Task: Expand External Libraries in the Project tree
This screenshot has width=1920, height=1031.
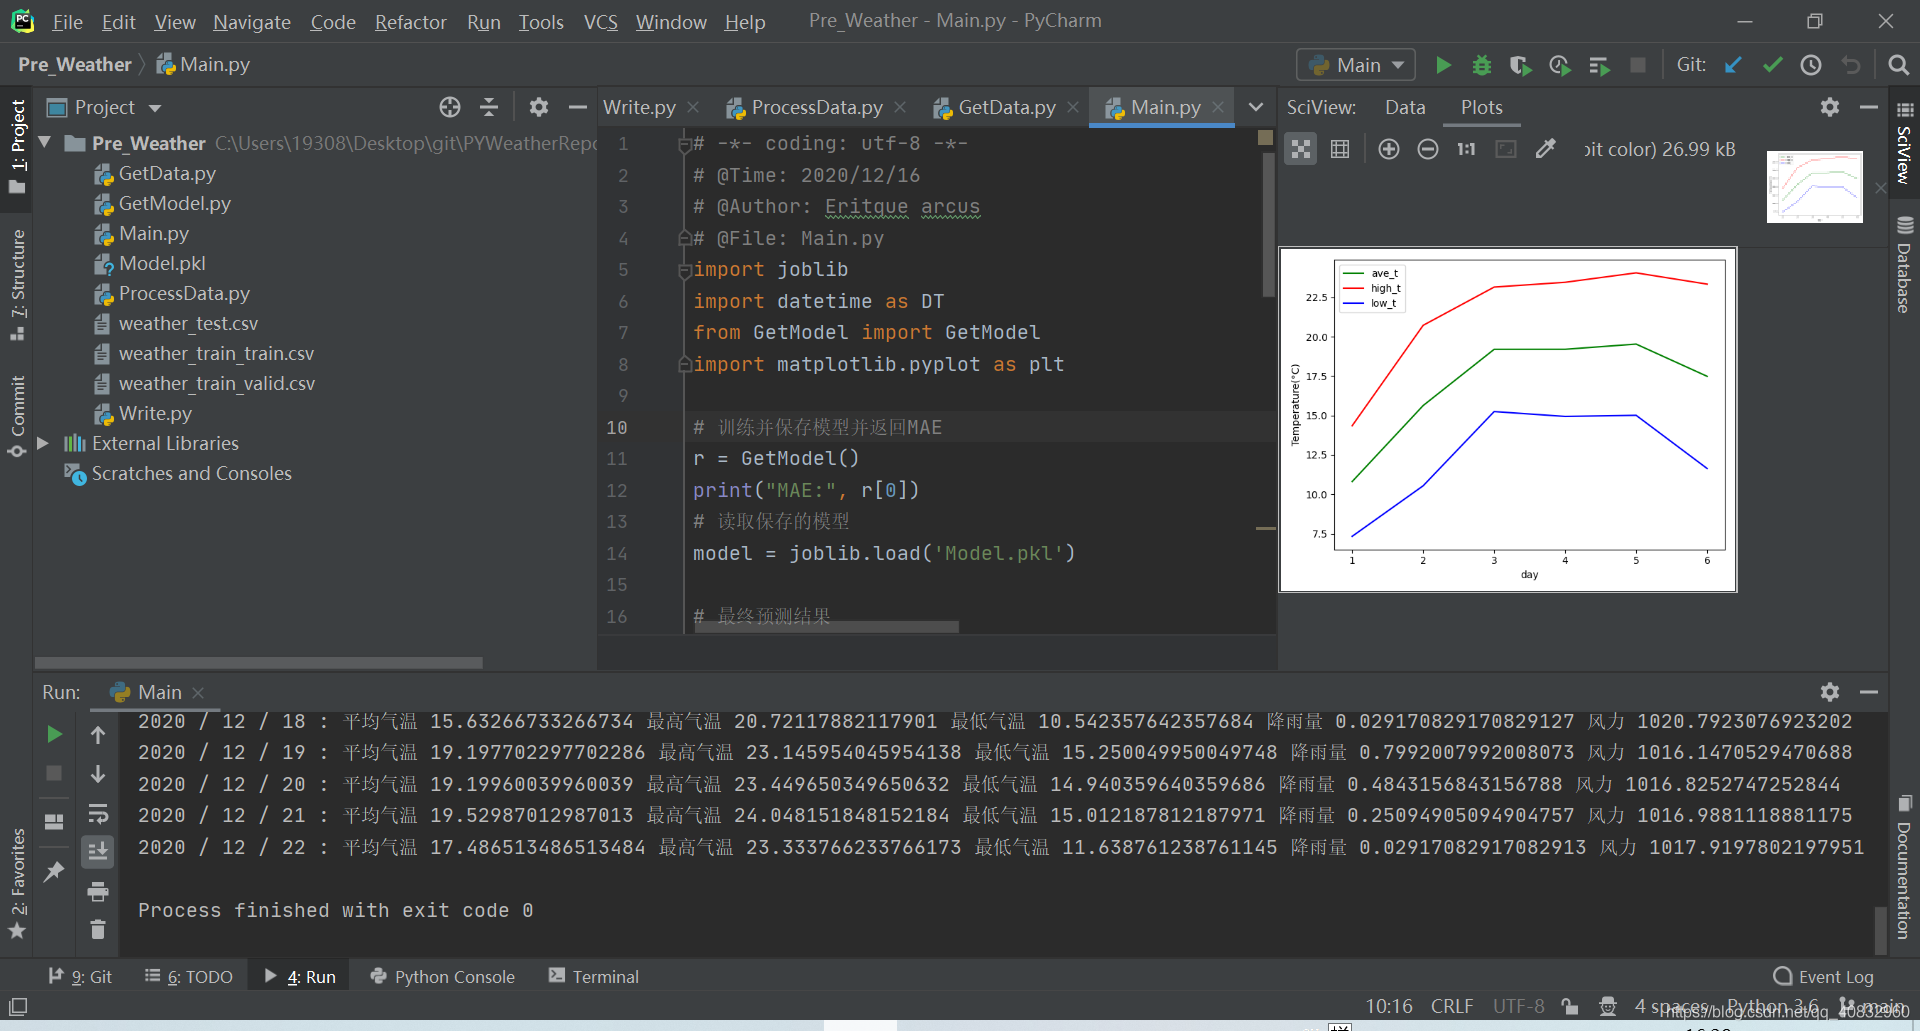Action: pos(41,443)
